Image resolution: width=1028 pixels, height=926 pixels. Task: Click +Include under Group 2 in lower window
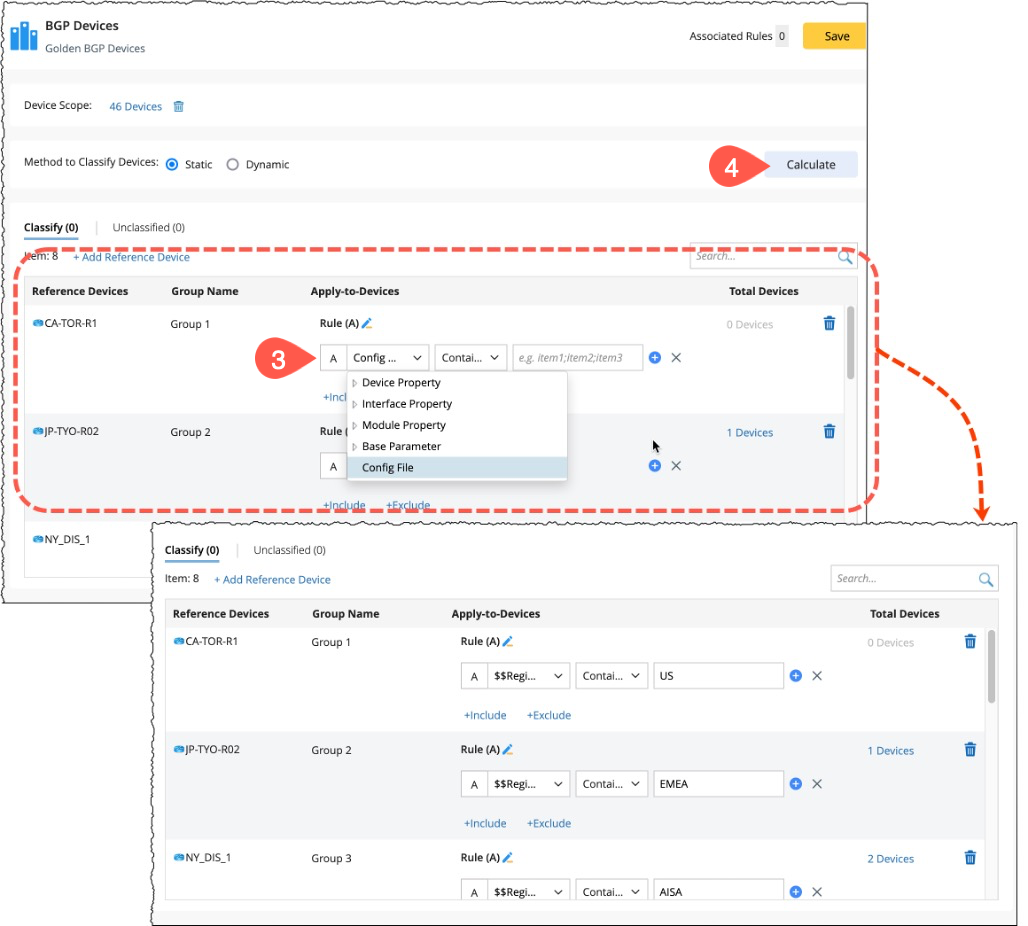point(484,824)
